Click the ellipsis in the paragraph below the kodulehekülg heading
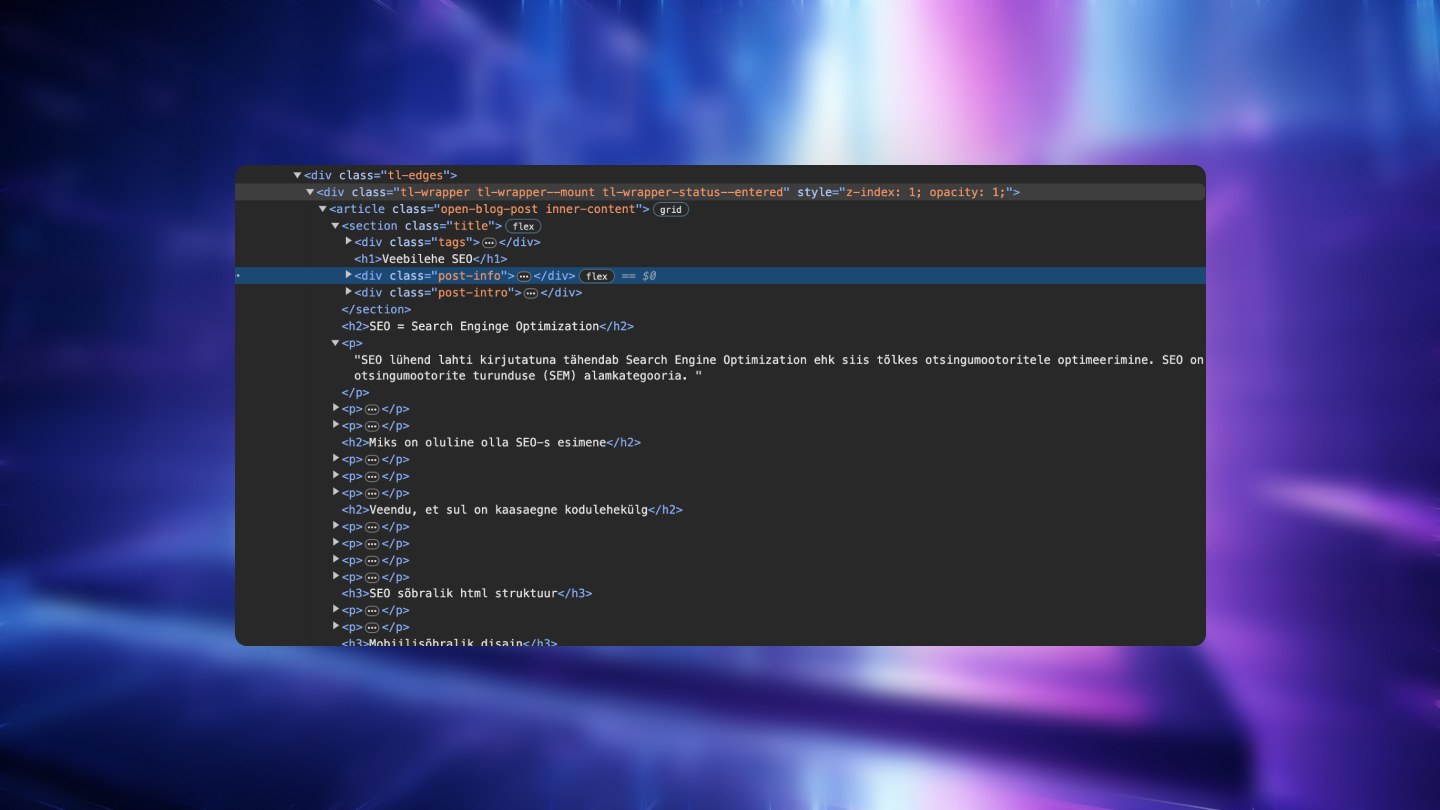This screenshot has height=810, width=1440. click(371, 526)
